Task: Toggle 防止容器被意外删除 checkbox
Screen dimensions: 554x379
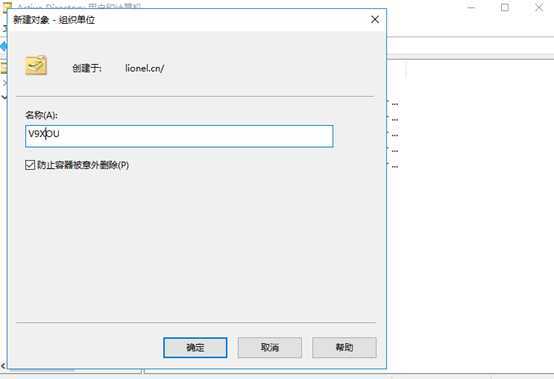Action: point(30,165)
